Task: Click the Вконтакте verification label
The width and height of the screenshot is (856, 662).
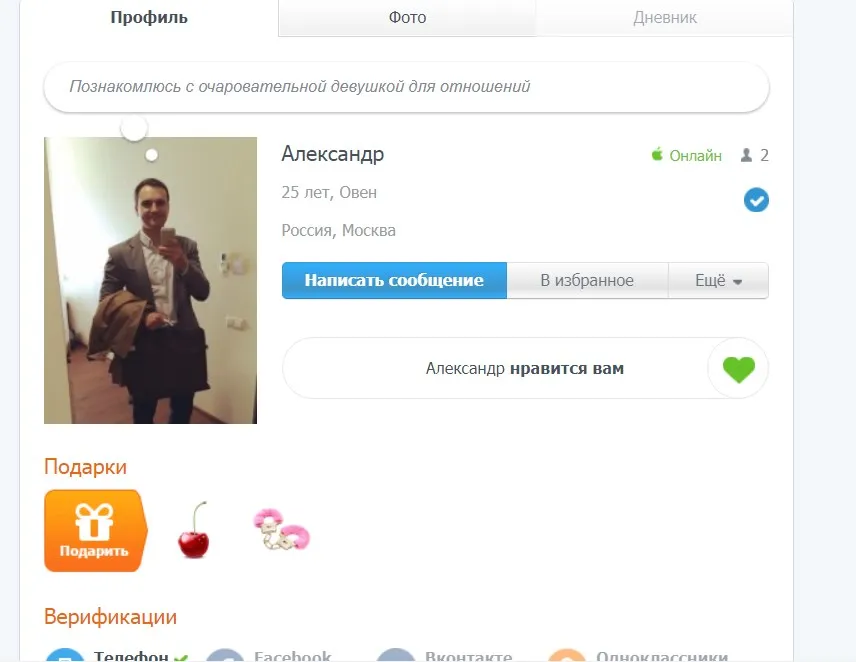Action: coord(468,655)
